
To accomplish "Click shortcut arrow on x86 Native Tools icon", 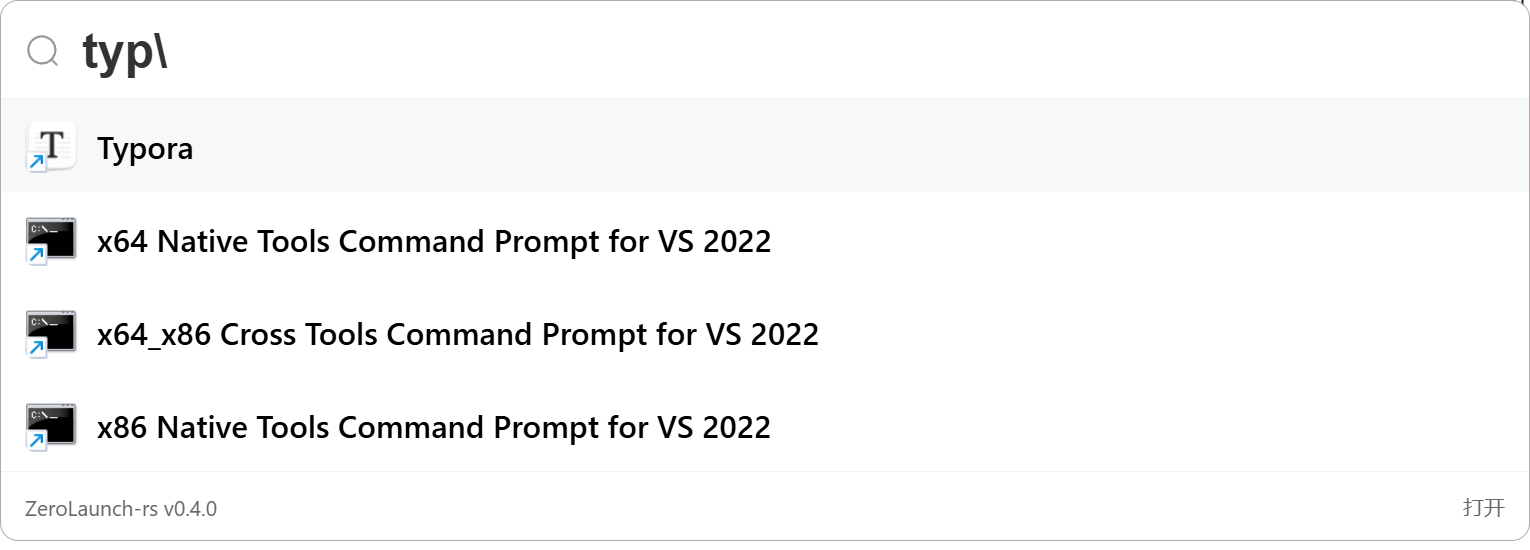I will click(x=36, y=441).
